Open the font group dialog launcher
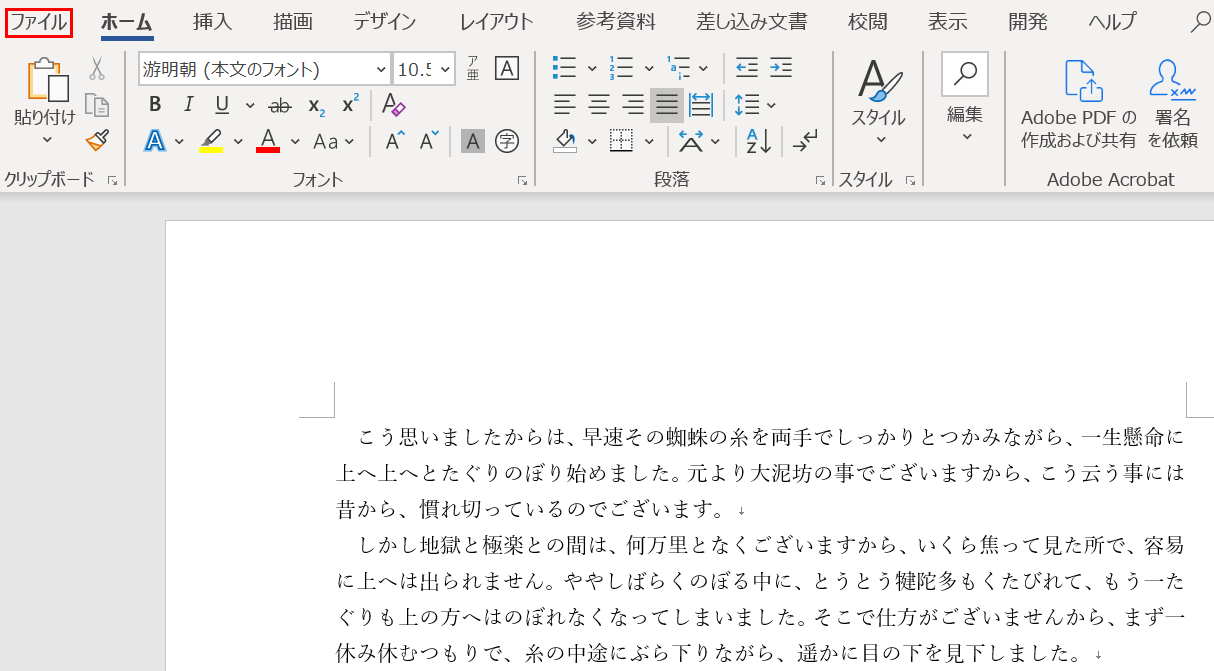Viewport: 1214px width, 671px height. point(522,180)
